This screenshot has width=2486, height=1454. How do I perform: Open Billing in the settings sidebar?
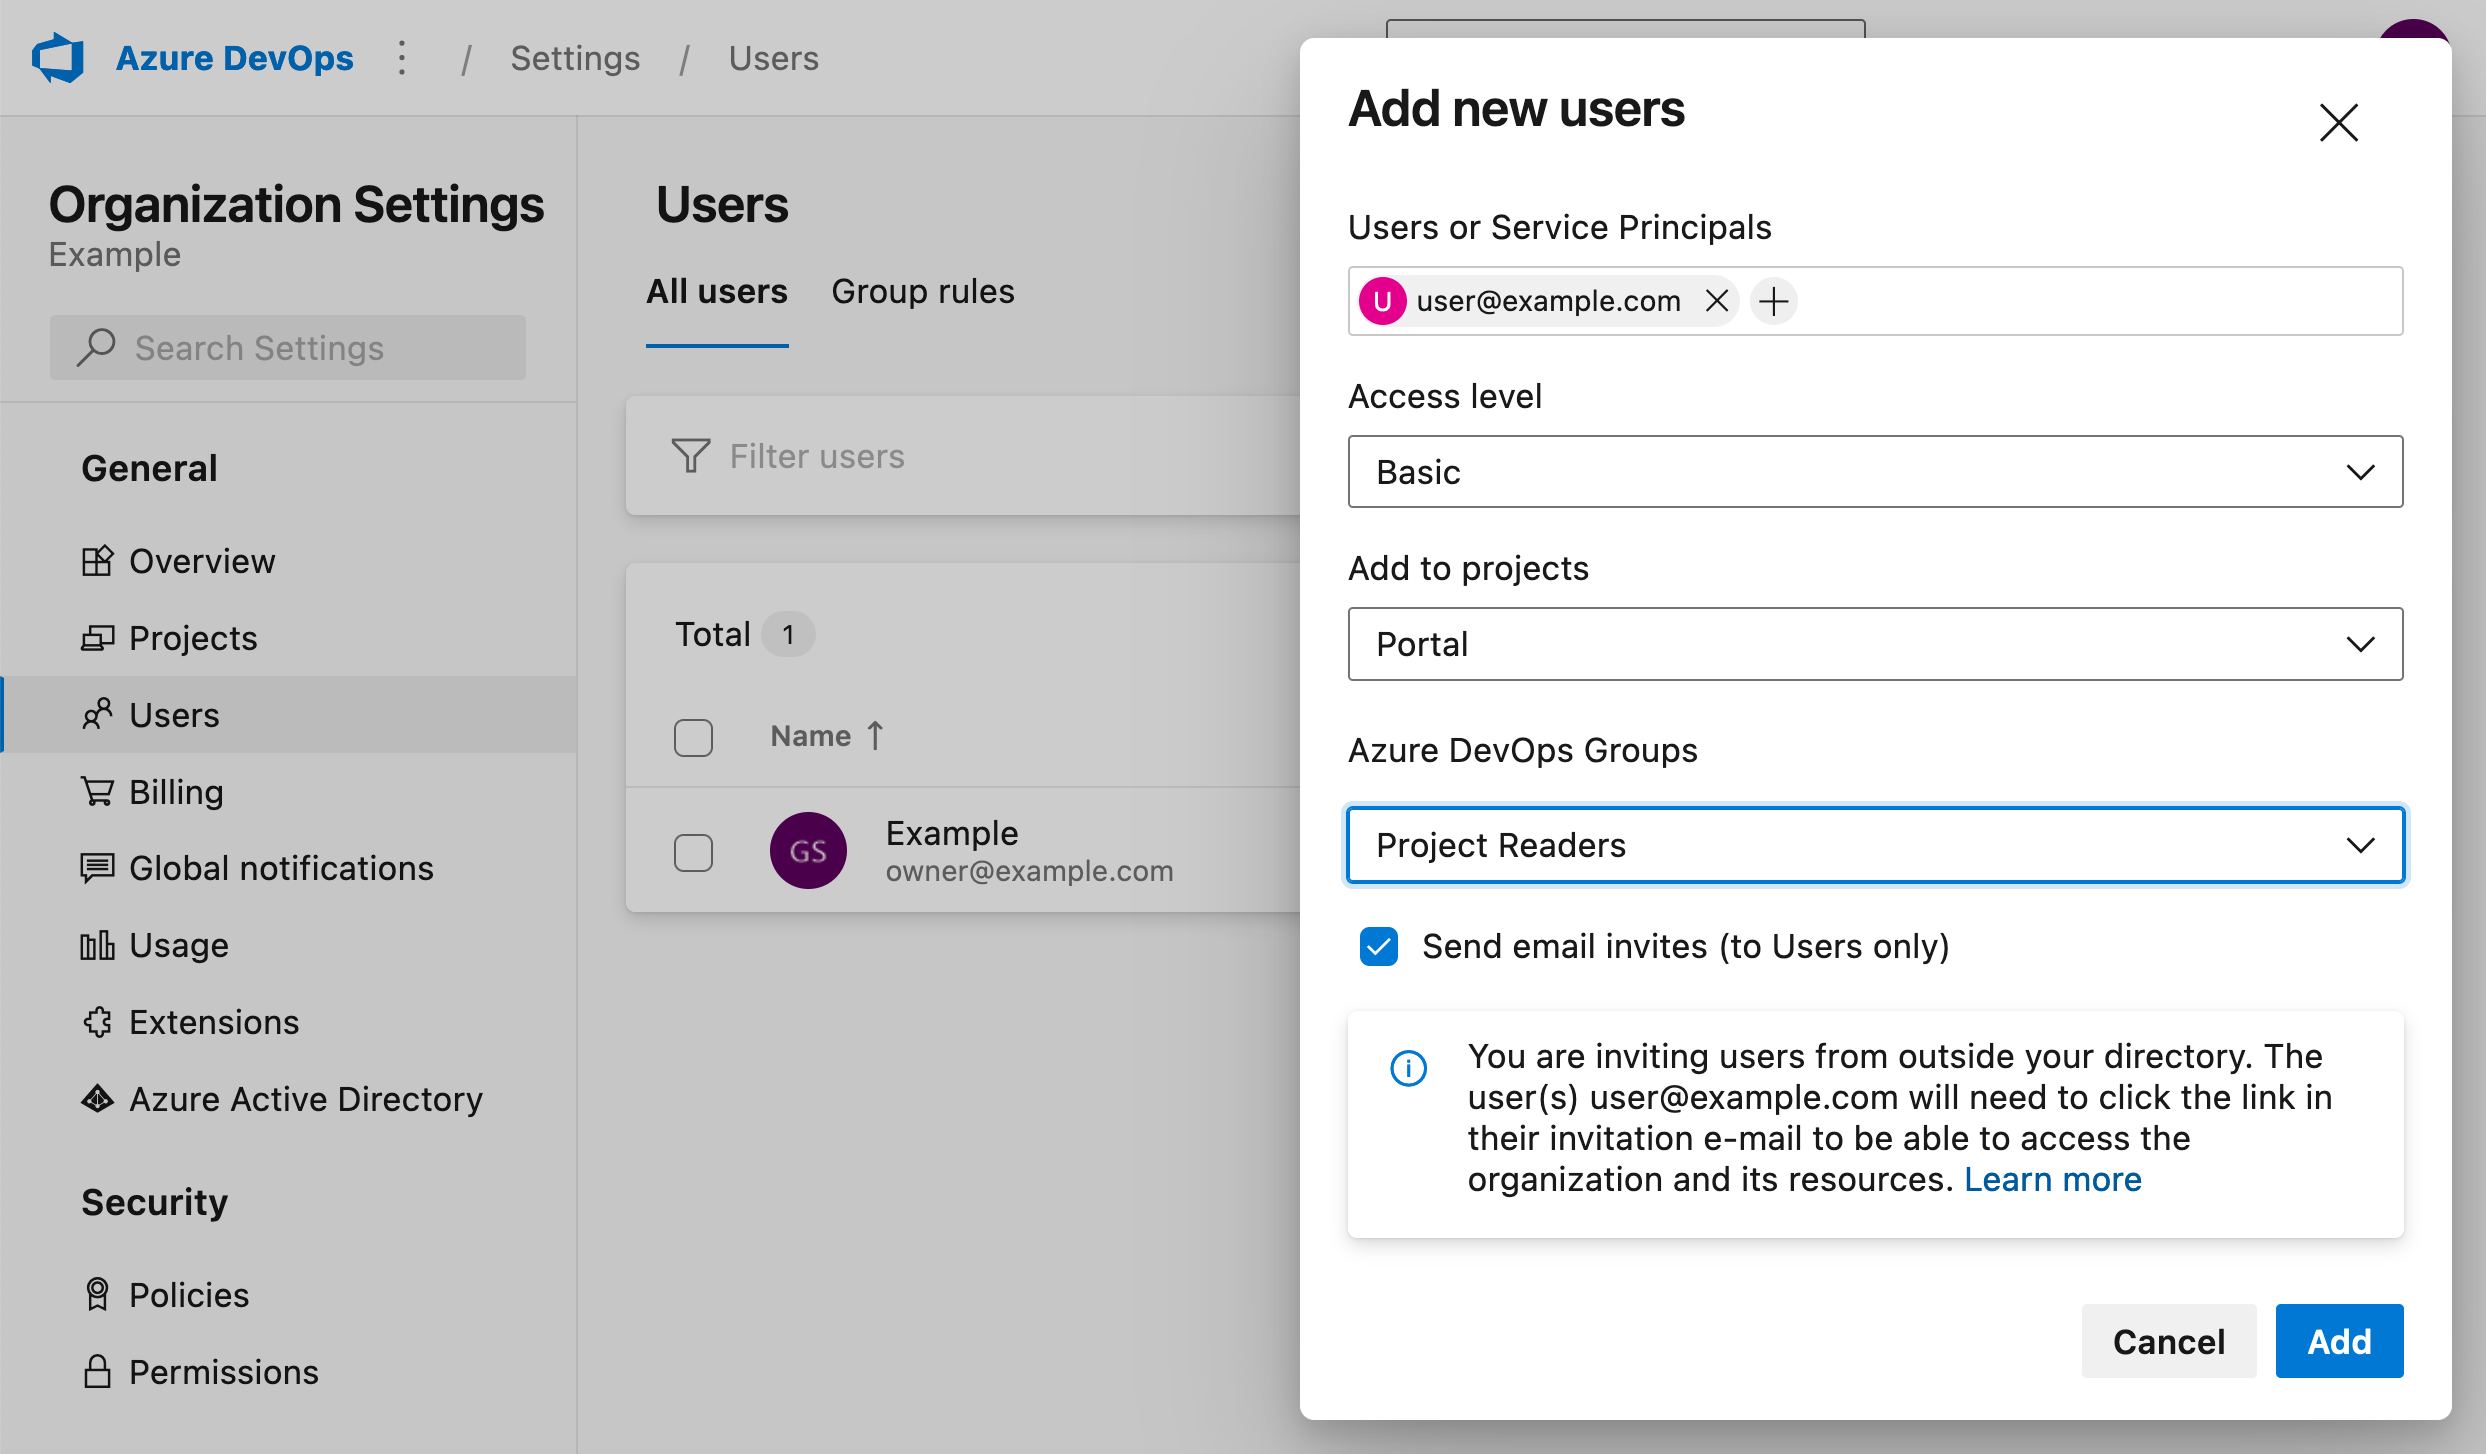288,791
